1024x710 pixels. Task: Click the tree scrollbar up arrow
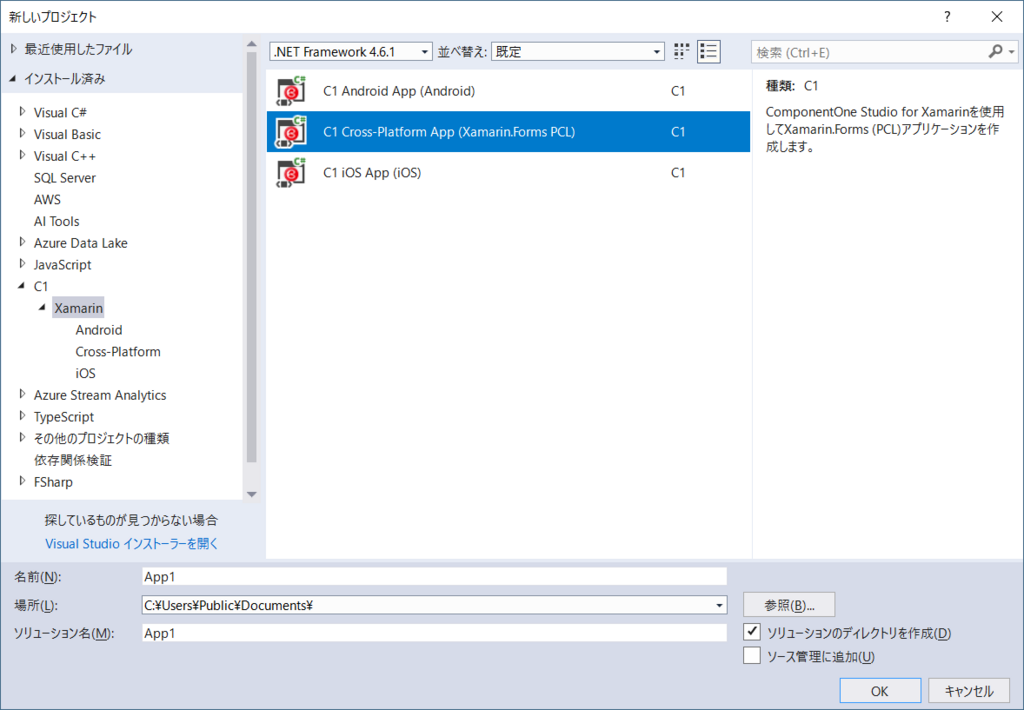[251, 44]
